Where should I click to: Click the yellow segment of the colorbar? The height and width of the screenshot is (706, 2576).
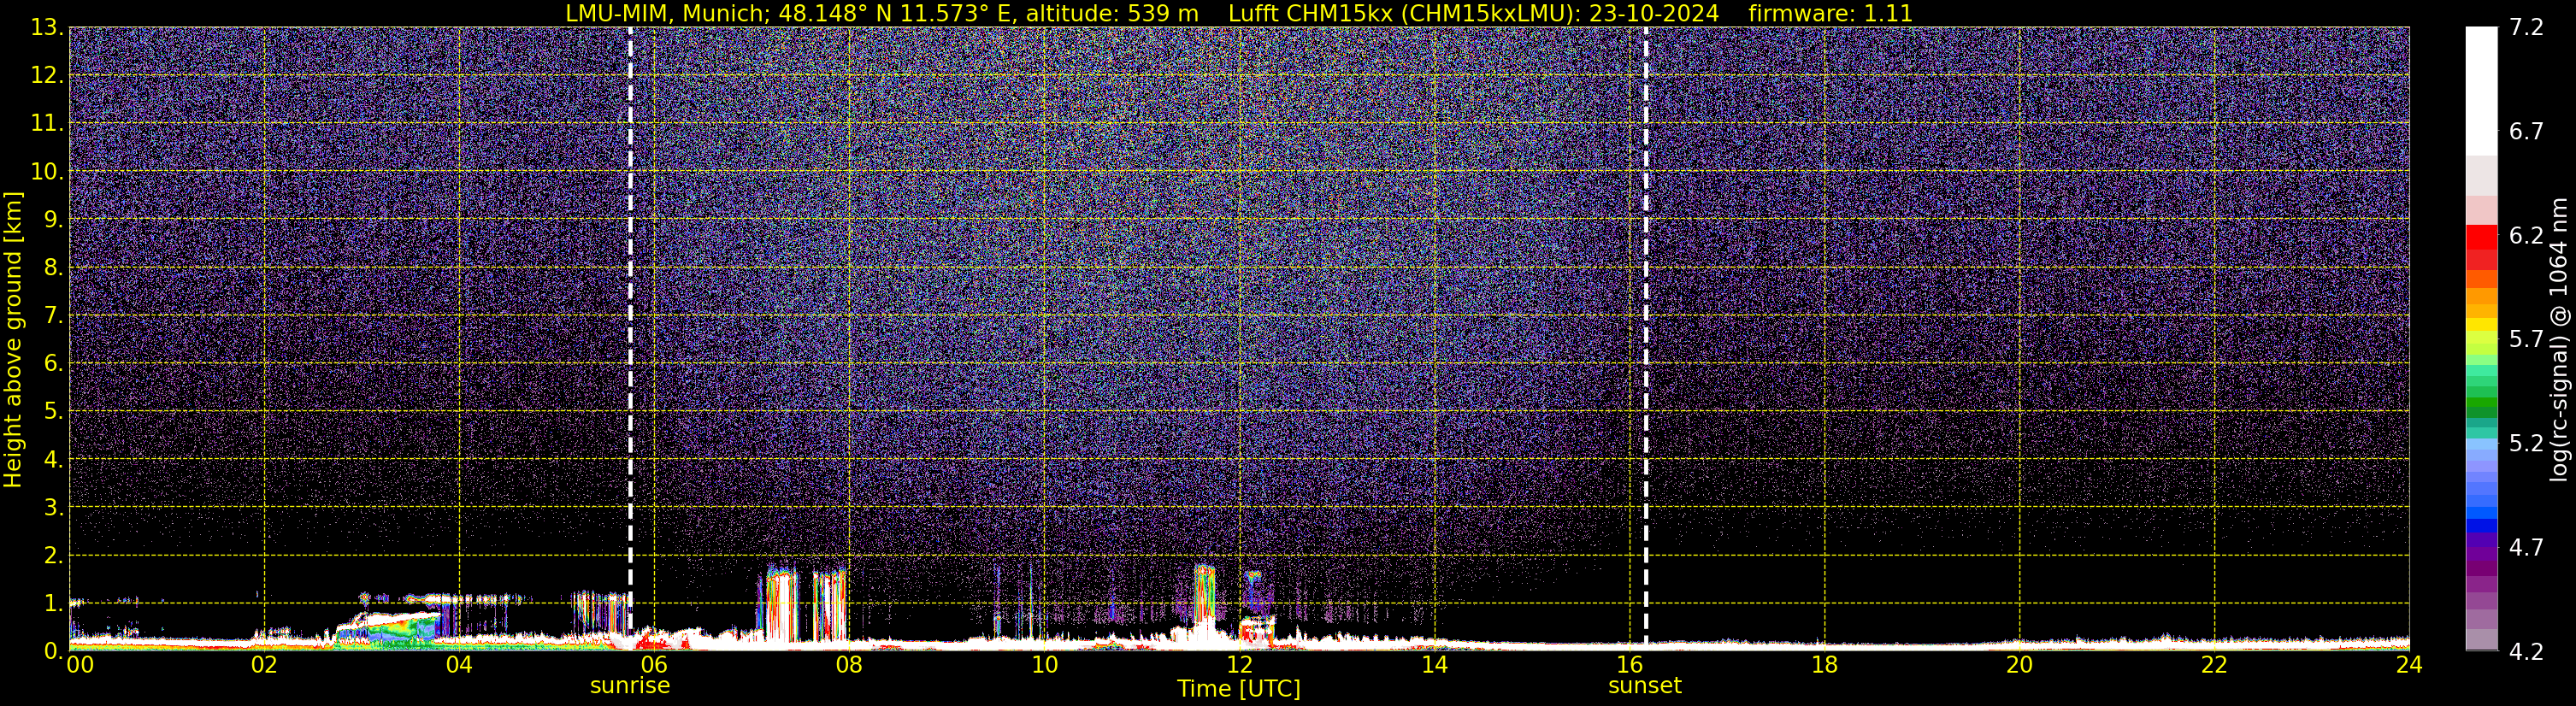[2481, 324]
